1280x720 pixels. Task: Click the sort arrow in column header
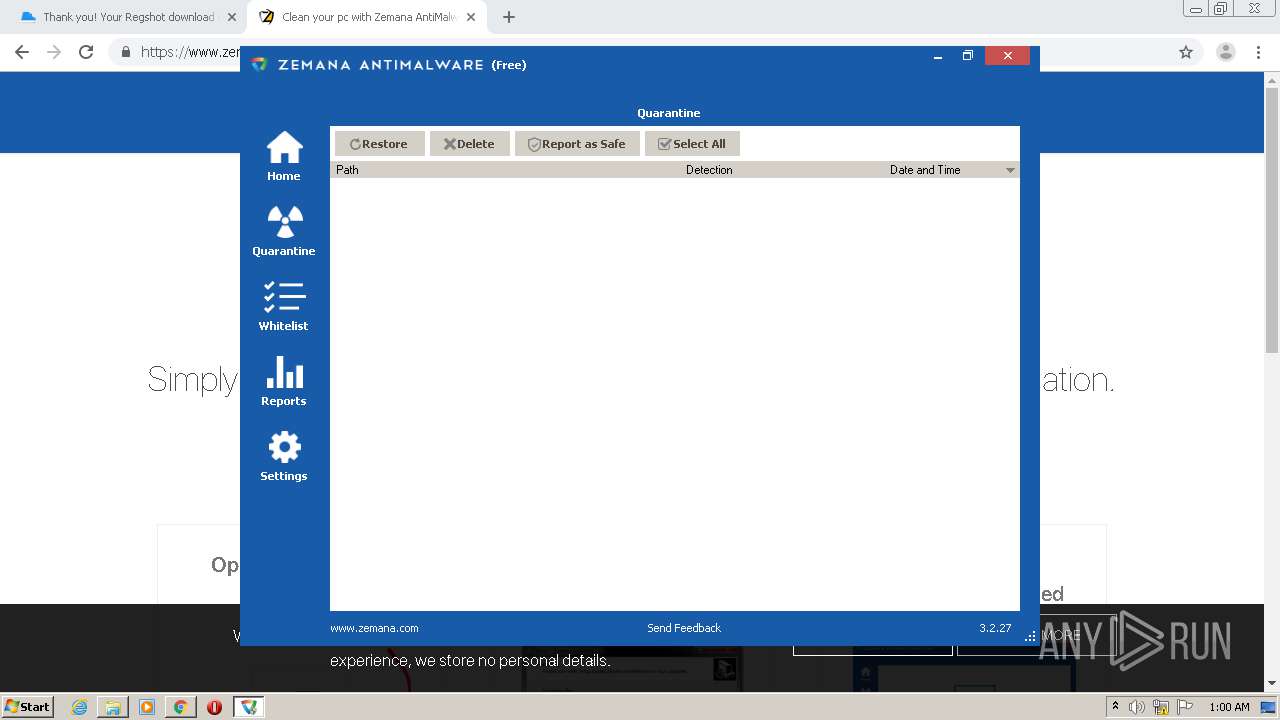click(x=1010, y=170)
